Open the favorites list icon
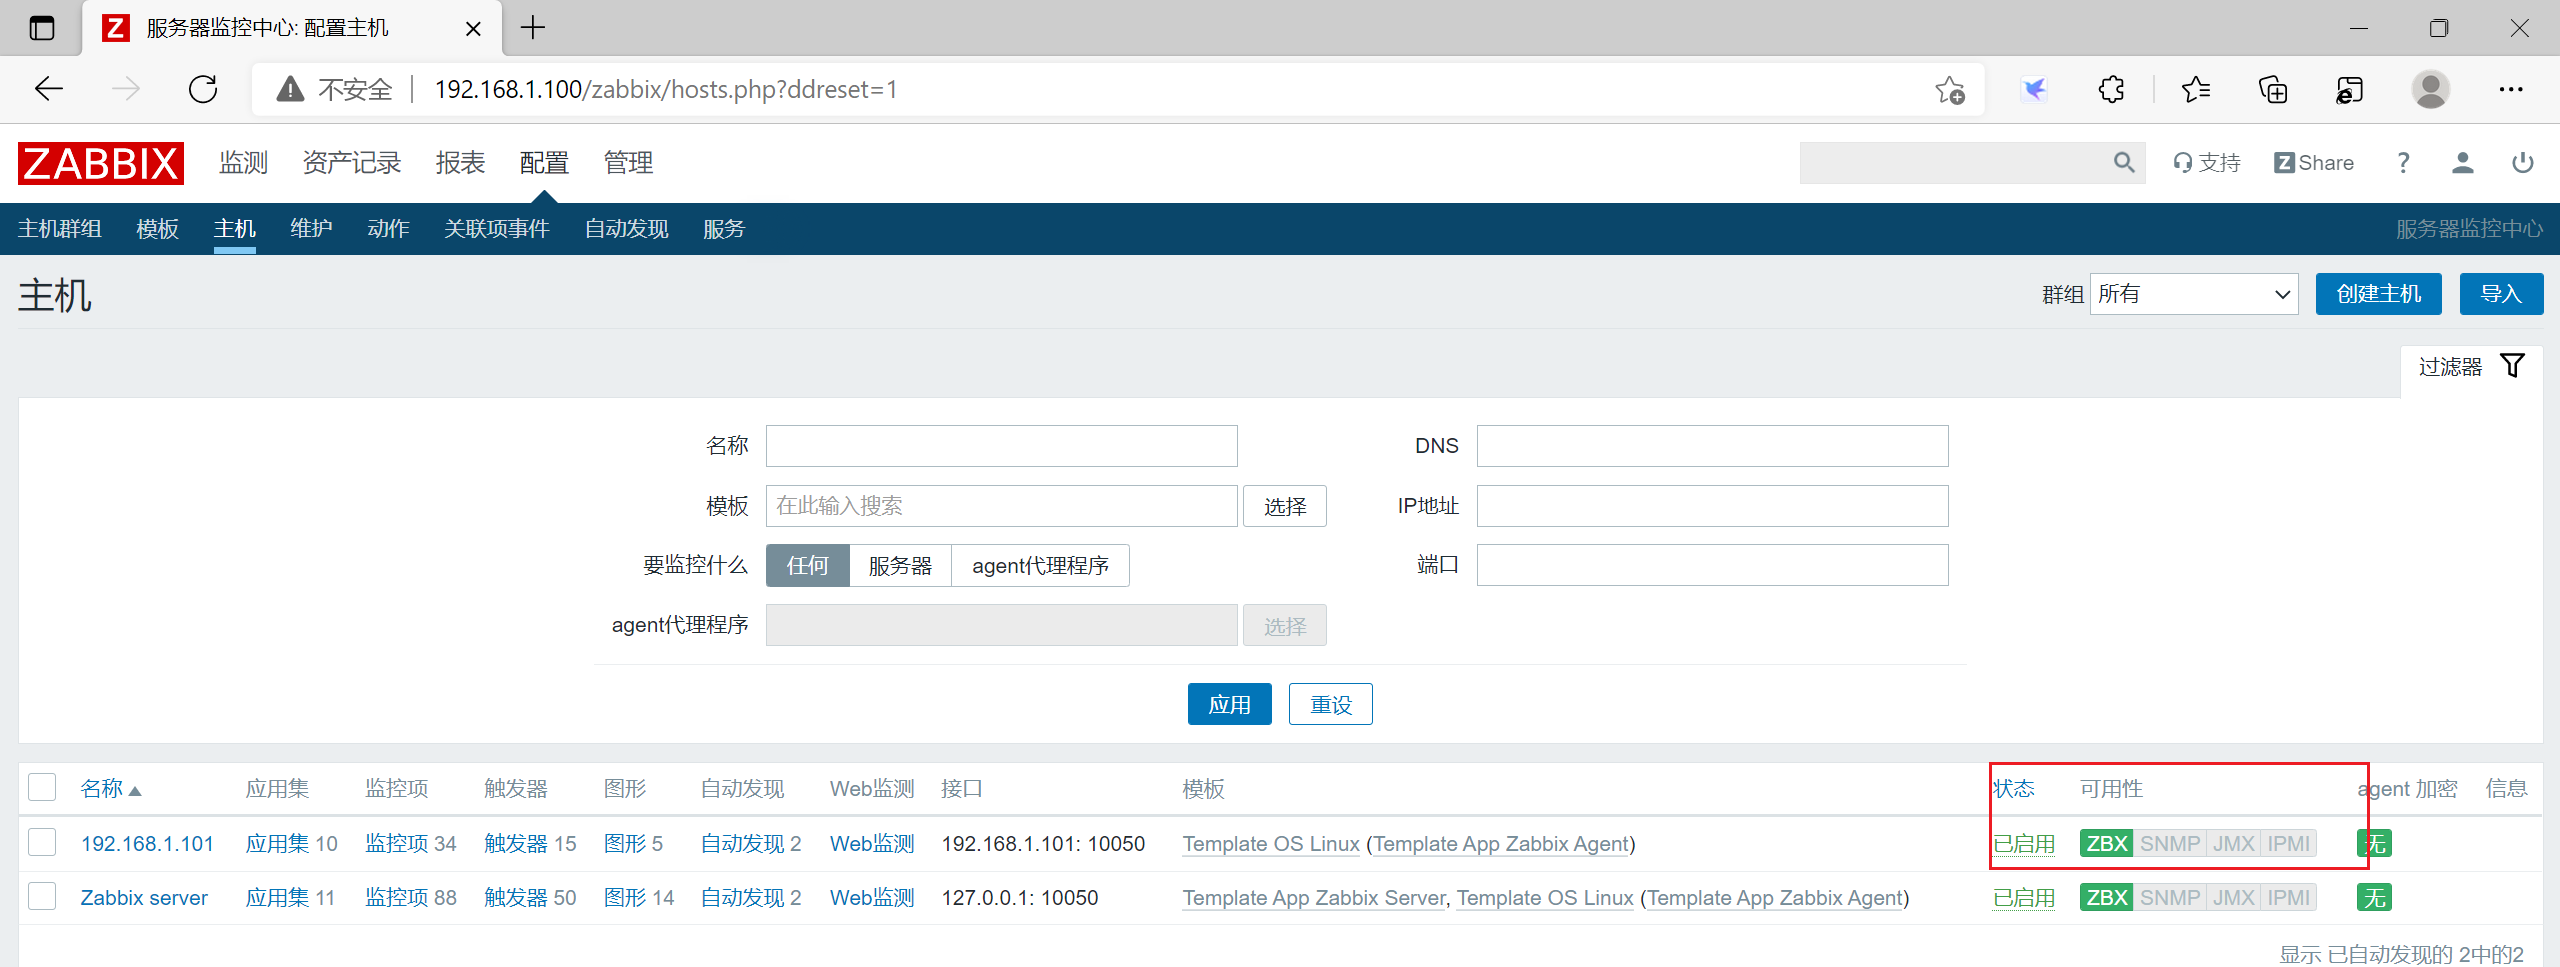Image resolution: width=2560 pixels, height=967 pixels. [x=2195, y=89]
